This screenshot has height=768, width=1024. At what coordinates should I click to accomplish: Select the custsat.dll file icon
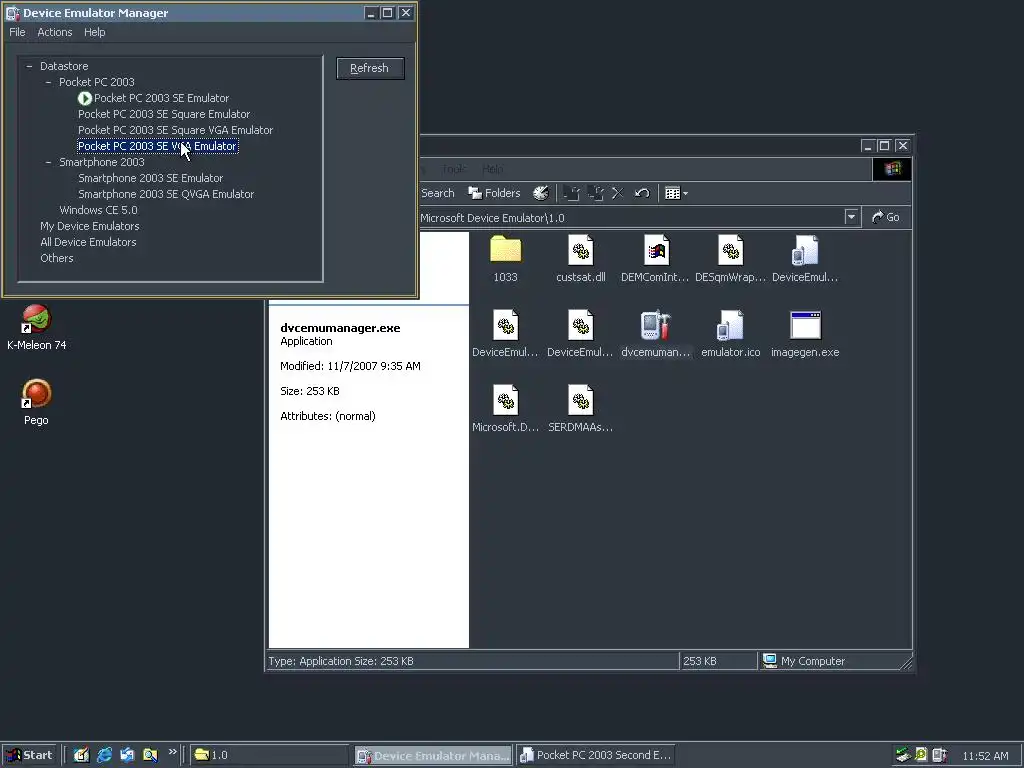click(x=581, y=251)
